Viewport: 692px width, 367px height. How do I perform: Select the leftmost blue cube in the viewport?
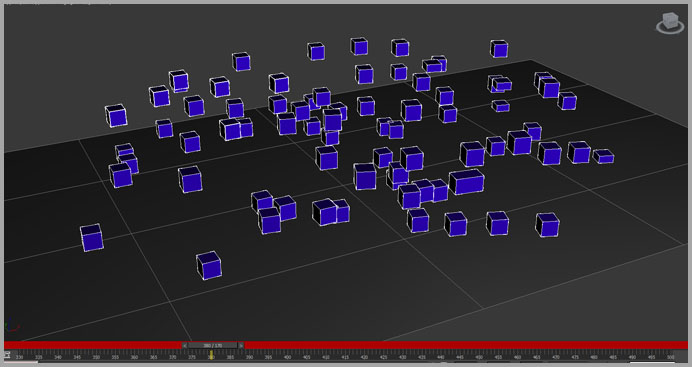pos(92,238)
